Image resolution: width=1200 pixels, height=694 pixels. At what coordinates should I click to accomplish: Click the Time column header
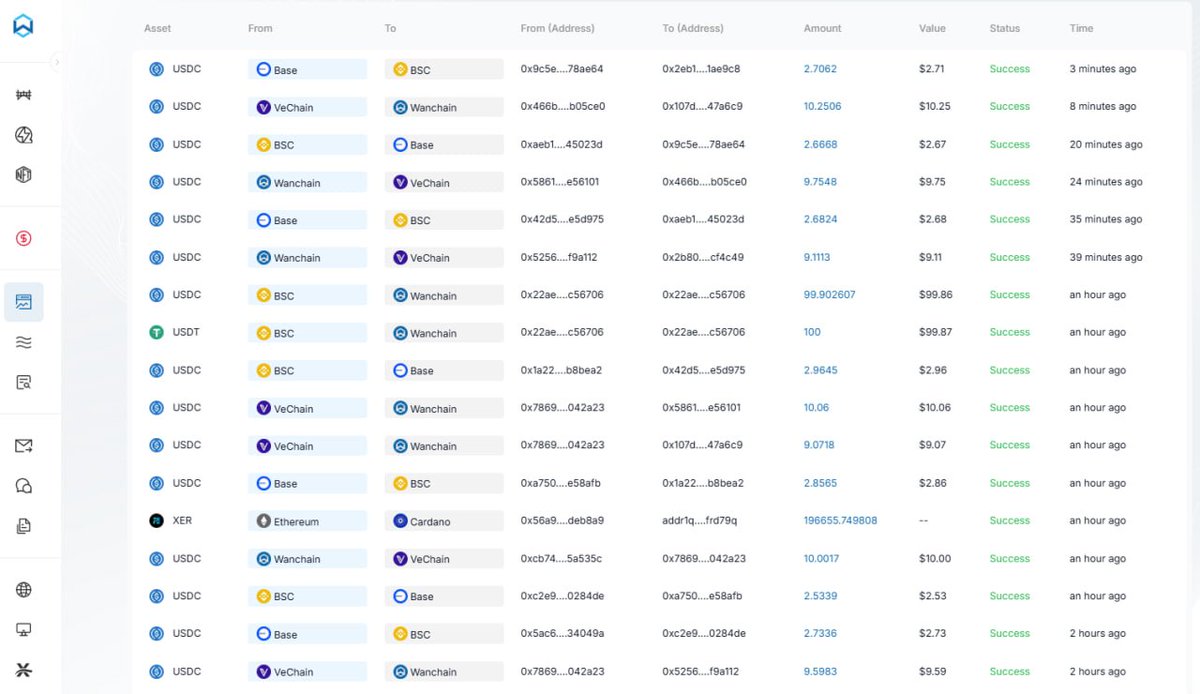tap(1081, 28)
